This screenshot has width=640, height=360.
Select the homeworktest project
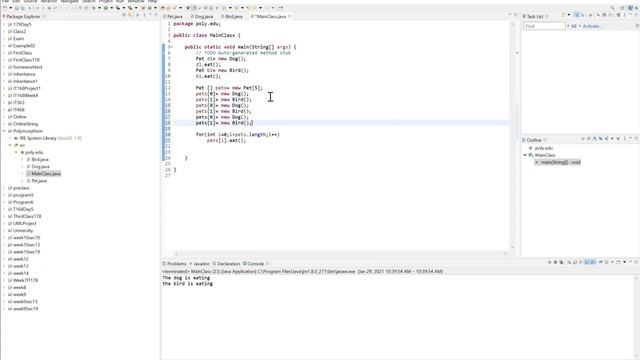pyautogui.click(x=27, y=67)
